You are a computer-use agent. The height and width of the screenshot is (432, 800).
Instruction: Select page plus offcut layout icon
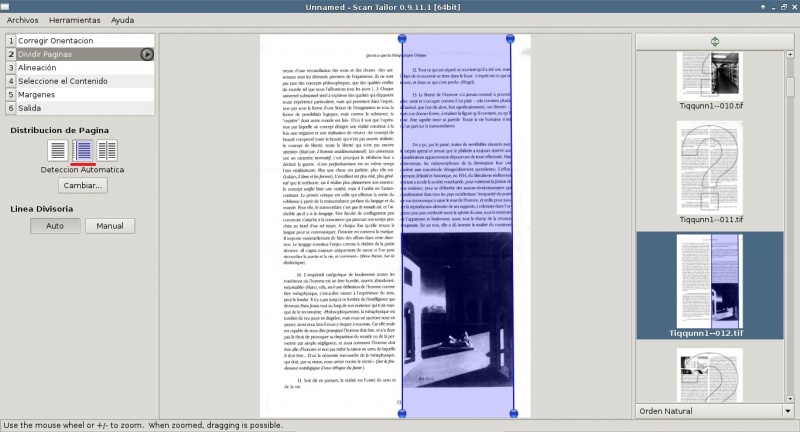coord(83,151)
